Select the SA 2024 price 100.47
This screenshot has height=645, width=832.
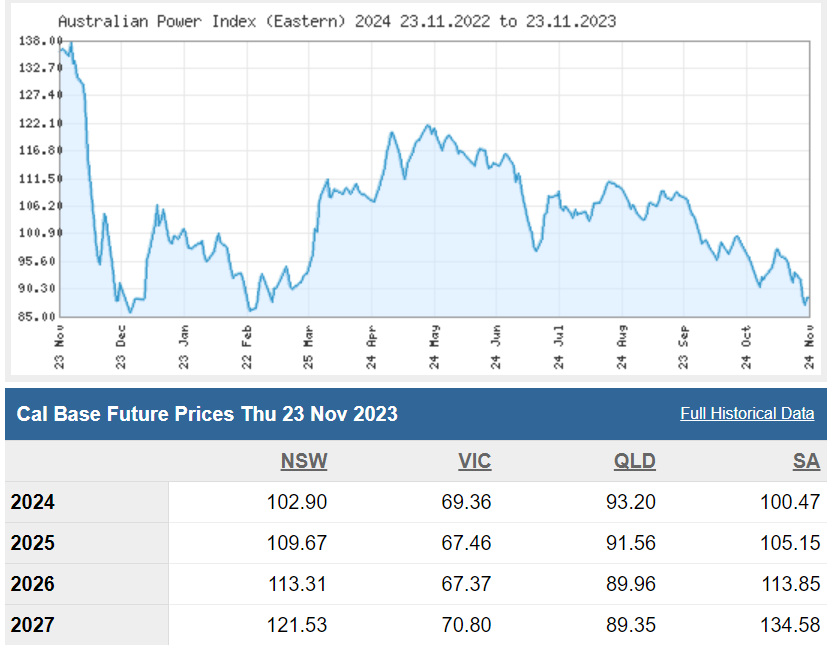coord(790,502)
